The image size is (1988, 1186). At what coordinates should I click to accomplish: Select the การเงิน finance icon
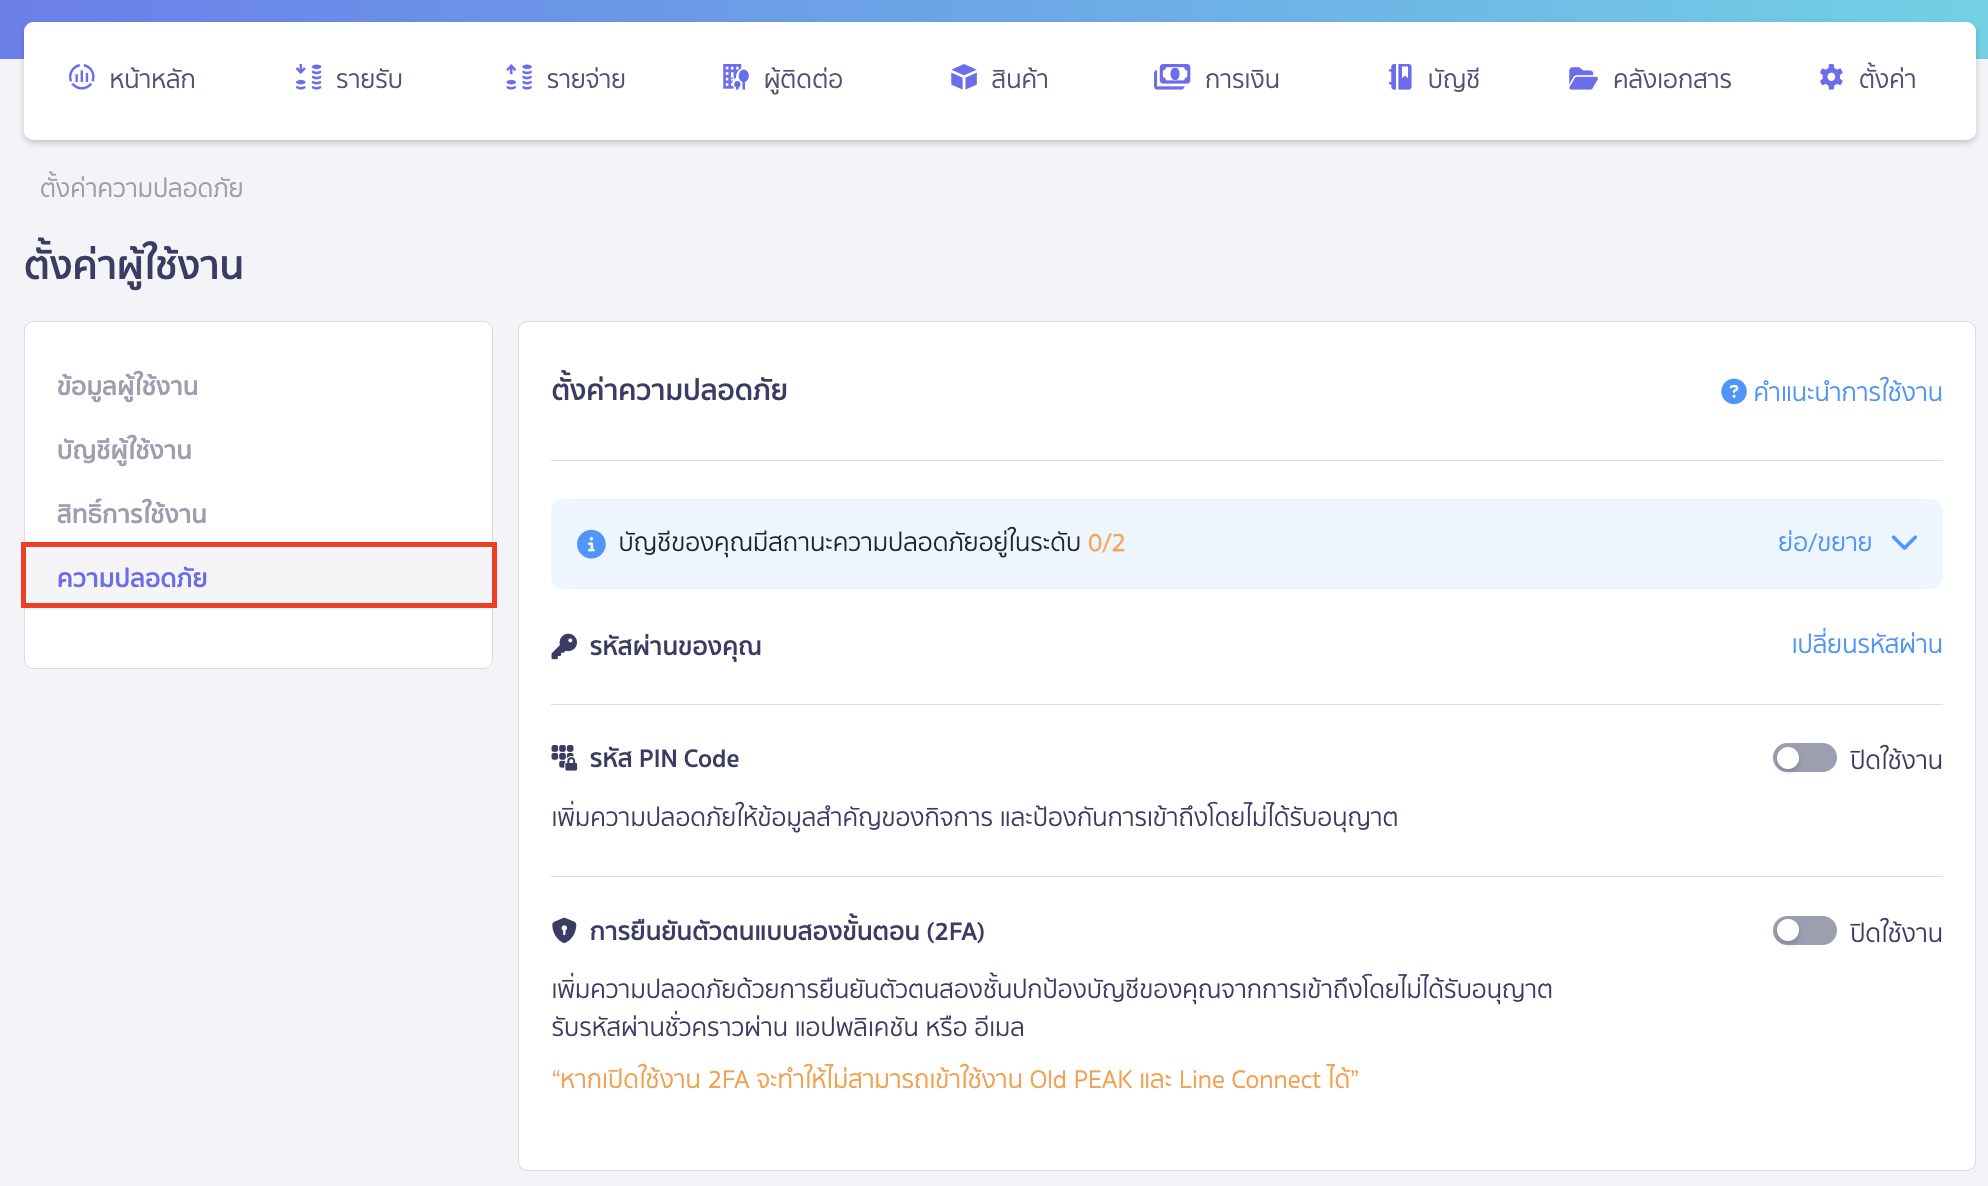(x=1172, y=76)
